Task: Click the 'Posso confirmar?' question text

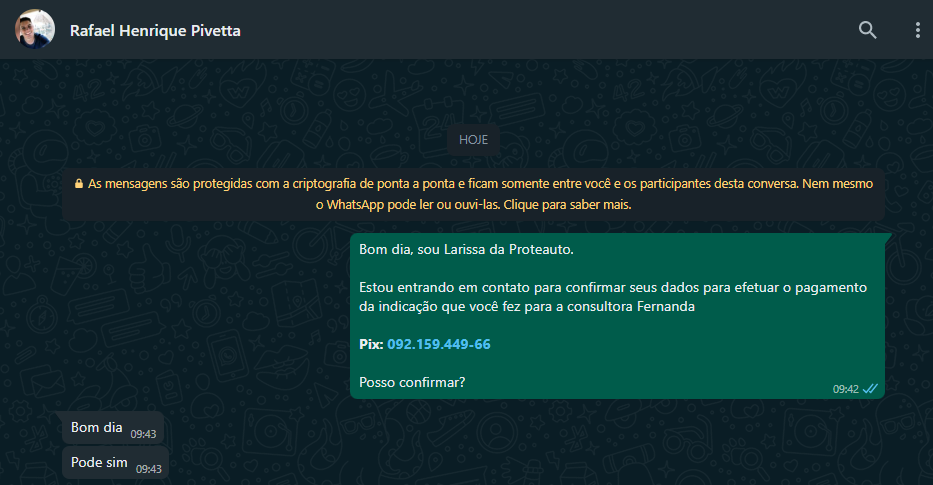Action: point(412,382)
